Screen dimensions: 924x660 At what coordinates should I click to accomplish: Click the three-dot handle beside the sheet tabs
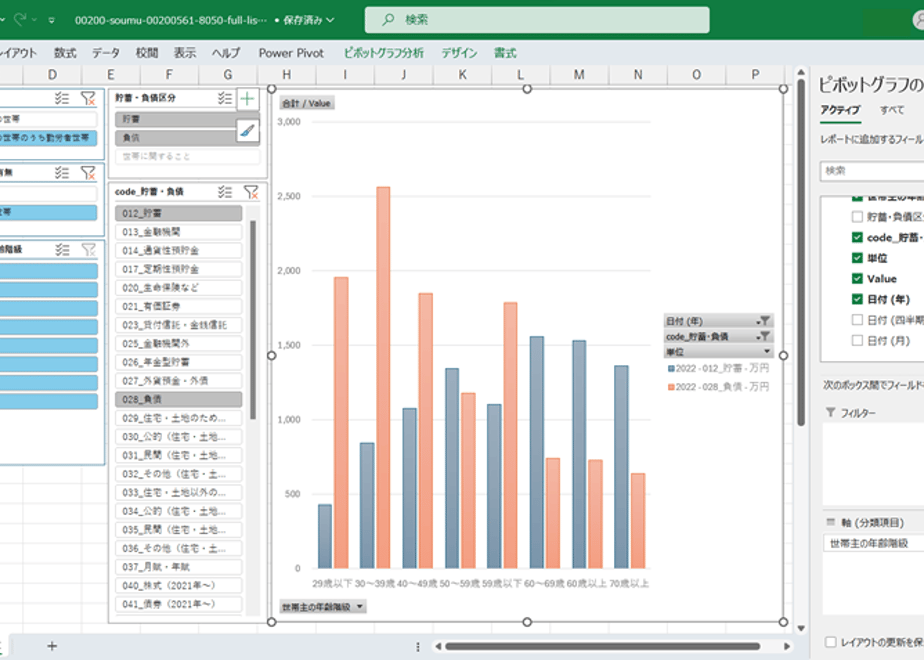tap(418, 646)
